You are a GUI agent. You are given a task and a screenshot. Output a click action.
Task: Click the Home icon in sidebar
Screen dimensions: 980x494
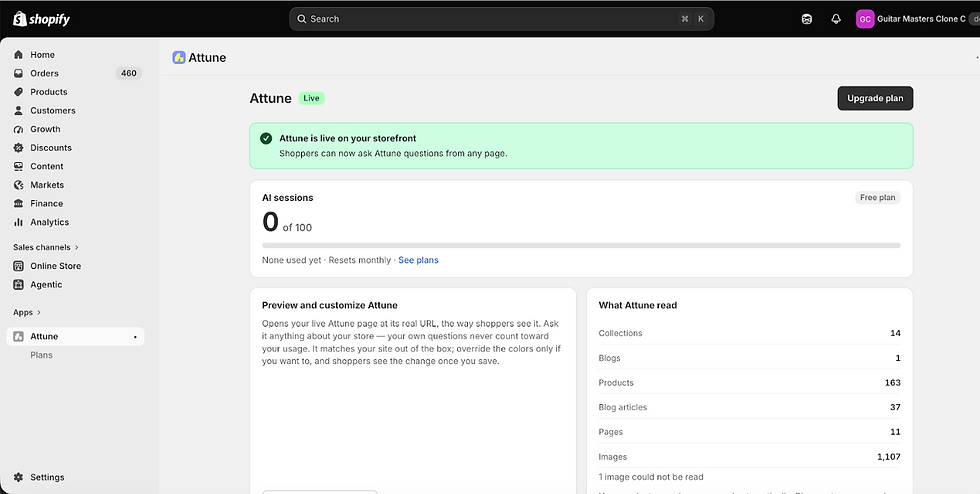click(x=18, y=55)
